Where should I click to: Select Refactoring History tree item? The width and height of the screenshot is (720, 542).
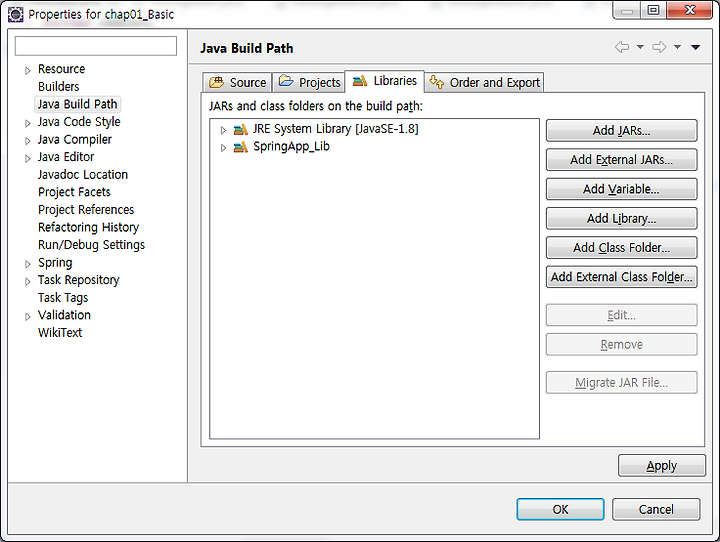click(x=88, y=227)
